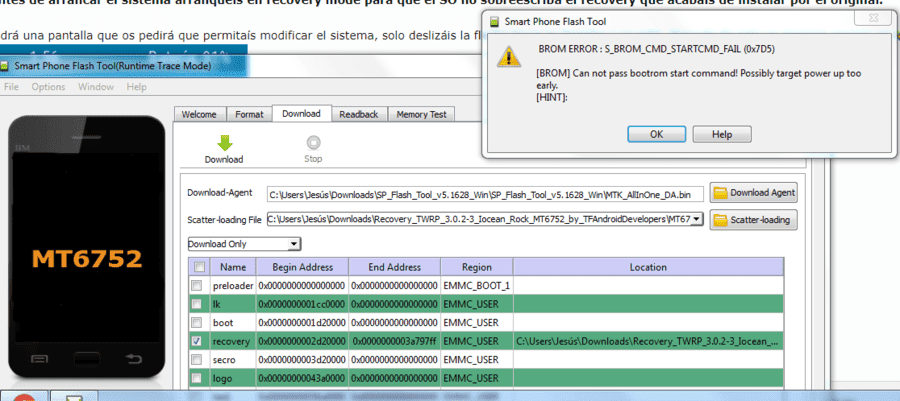Viewport: 900px width, 401px height.
Task: Enable the logo partition checkbox
Action: click(196, 379)
